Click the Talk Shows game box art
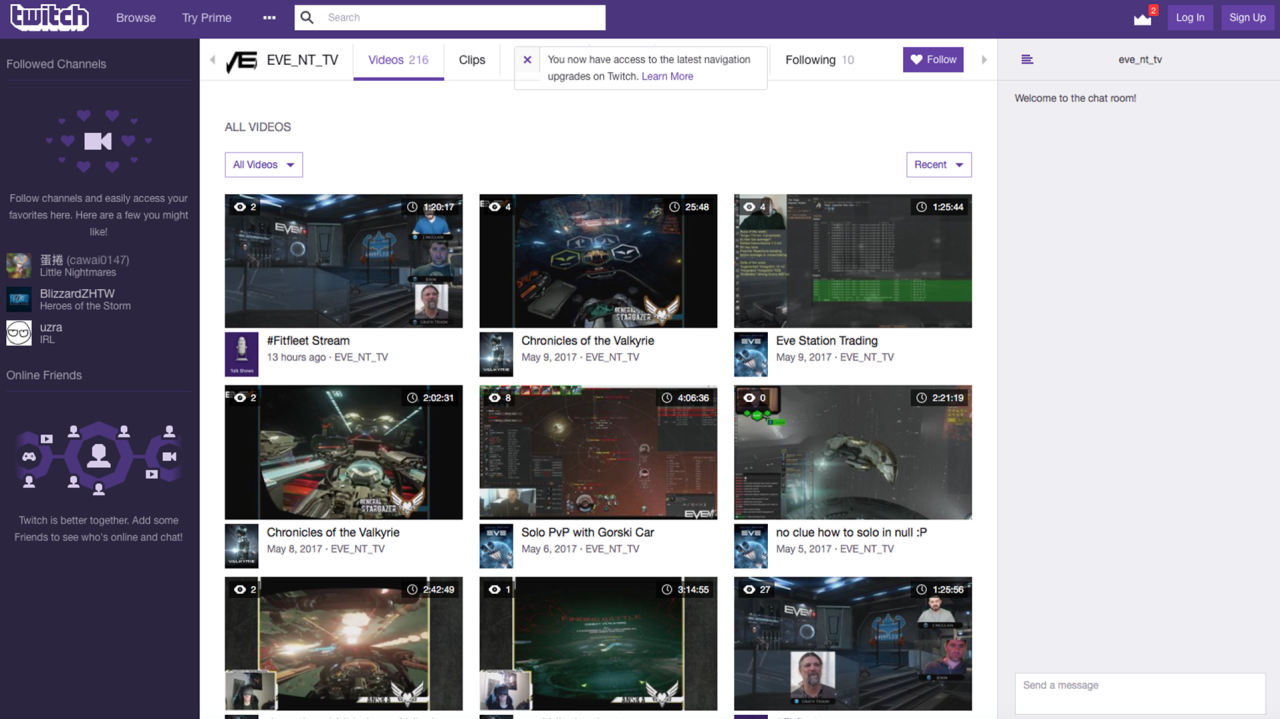The width and height of the screenshot is (1280, 719). click(241, 354)
